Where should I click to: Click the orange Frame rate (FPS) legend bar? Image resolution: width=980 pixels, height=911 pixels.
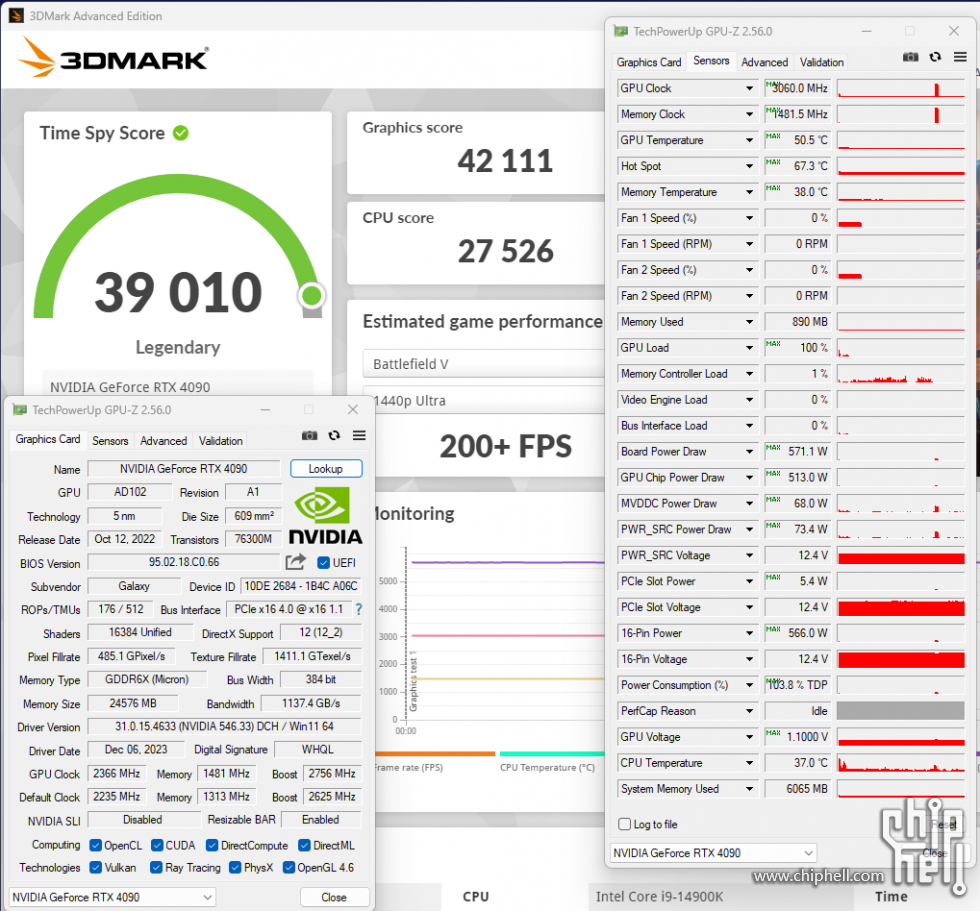[x=435, y=754]
